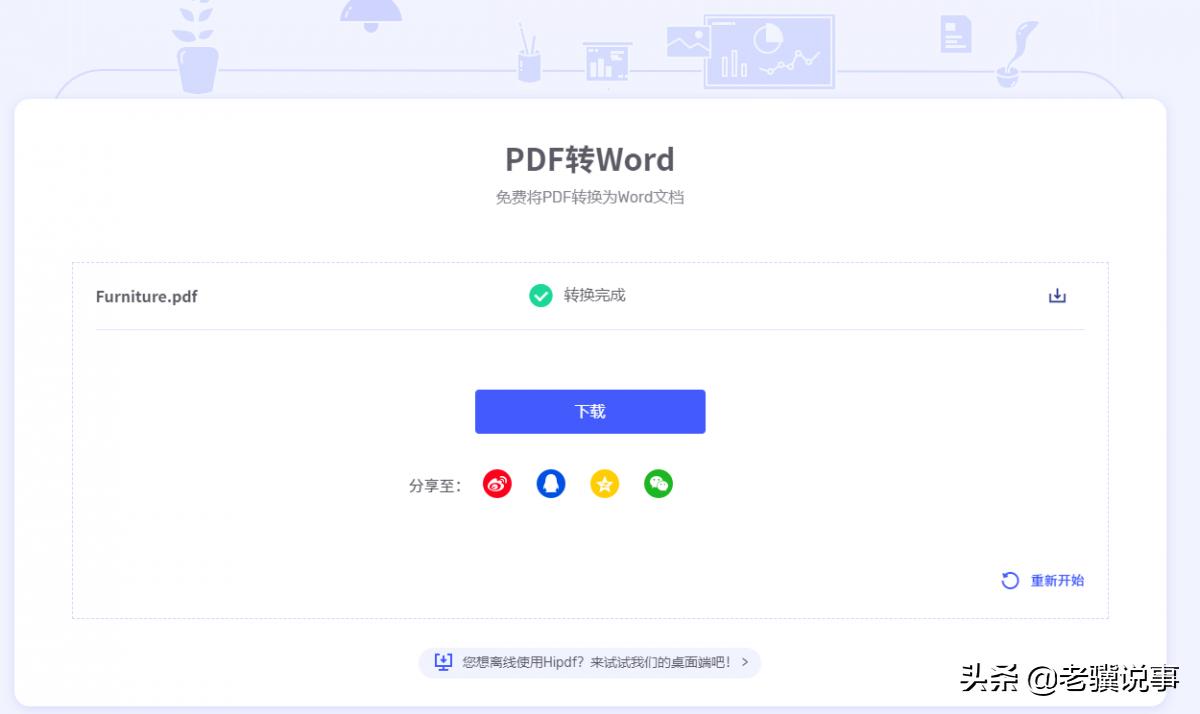Image resolution: width=1200 pixels, height=714 pixels.
Task: Click the green checkmark conversion status icon
Action: coord(540,296)
